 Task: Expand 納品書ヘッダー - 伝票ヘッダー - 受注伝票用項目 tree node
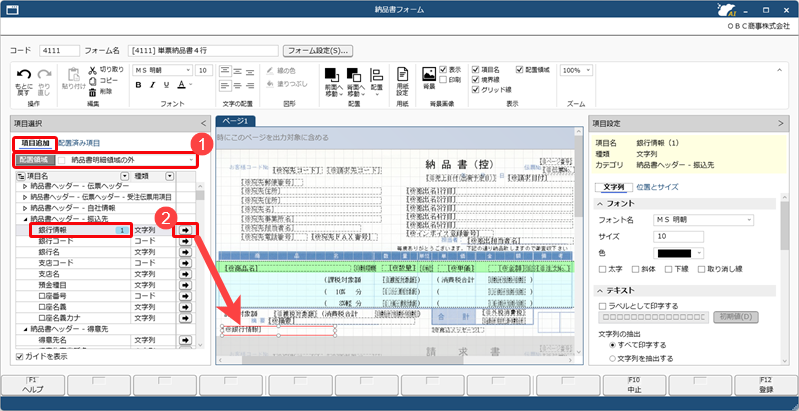[x=24, y=197]
